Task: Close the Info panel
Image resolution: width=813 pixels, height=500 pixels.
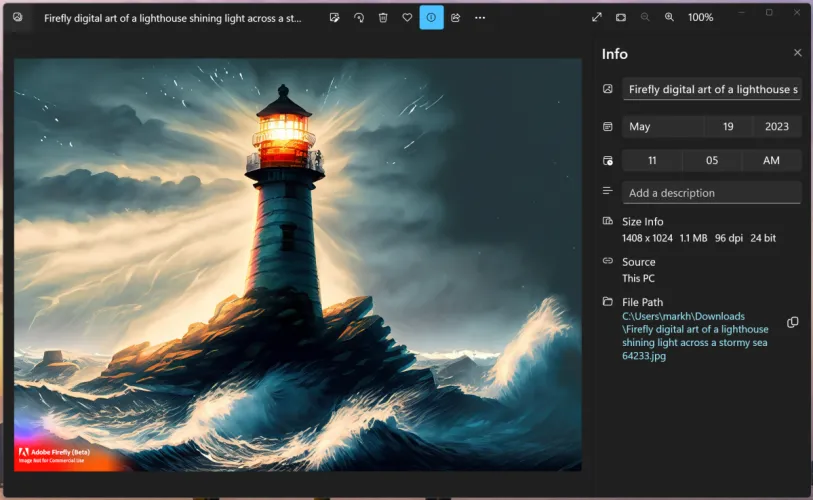Action: click(x=797, y=53)
